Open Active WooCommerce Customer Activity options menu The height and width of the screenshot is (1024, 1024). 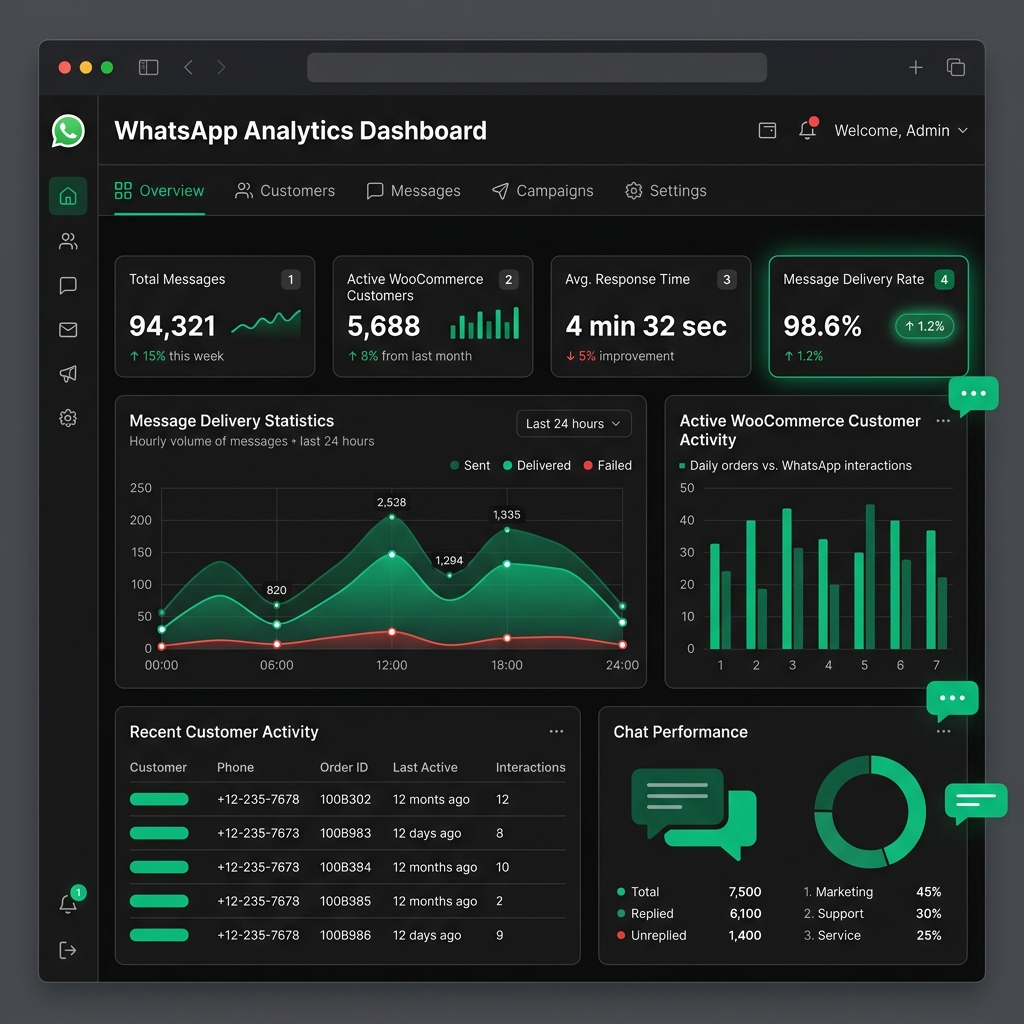943,421
